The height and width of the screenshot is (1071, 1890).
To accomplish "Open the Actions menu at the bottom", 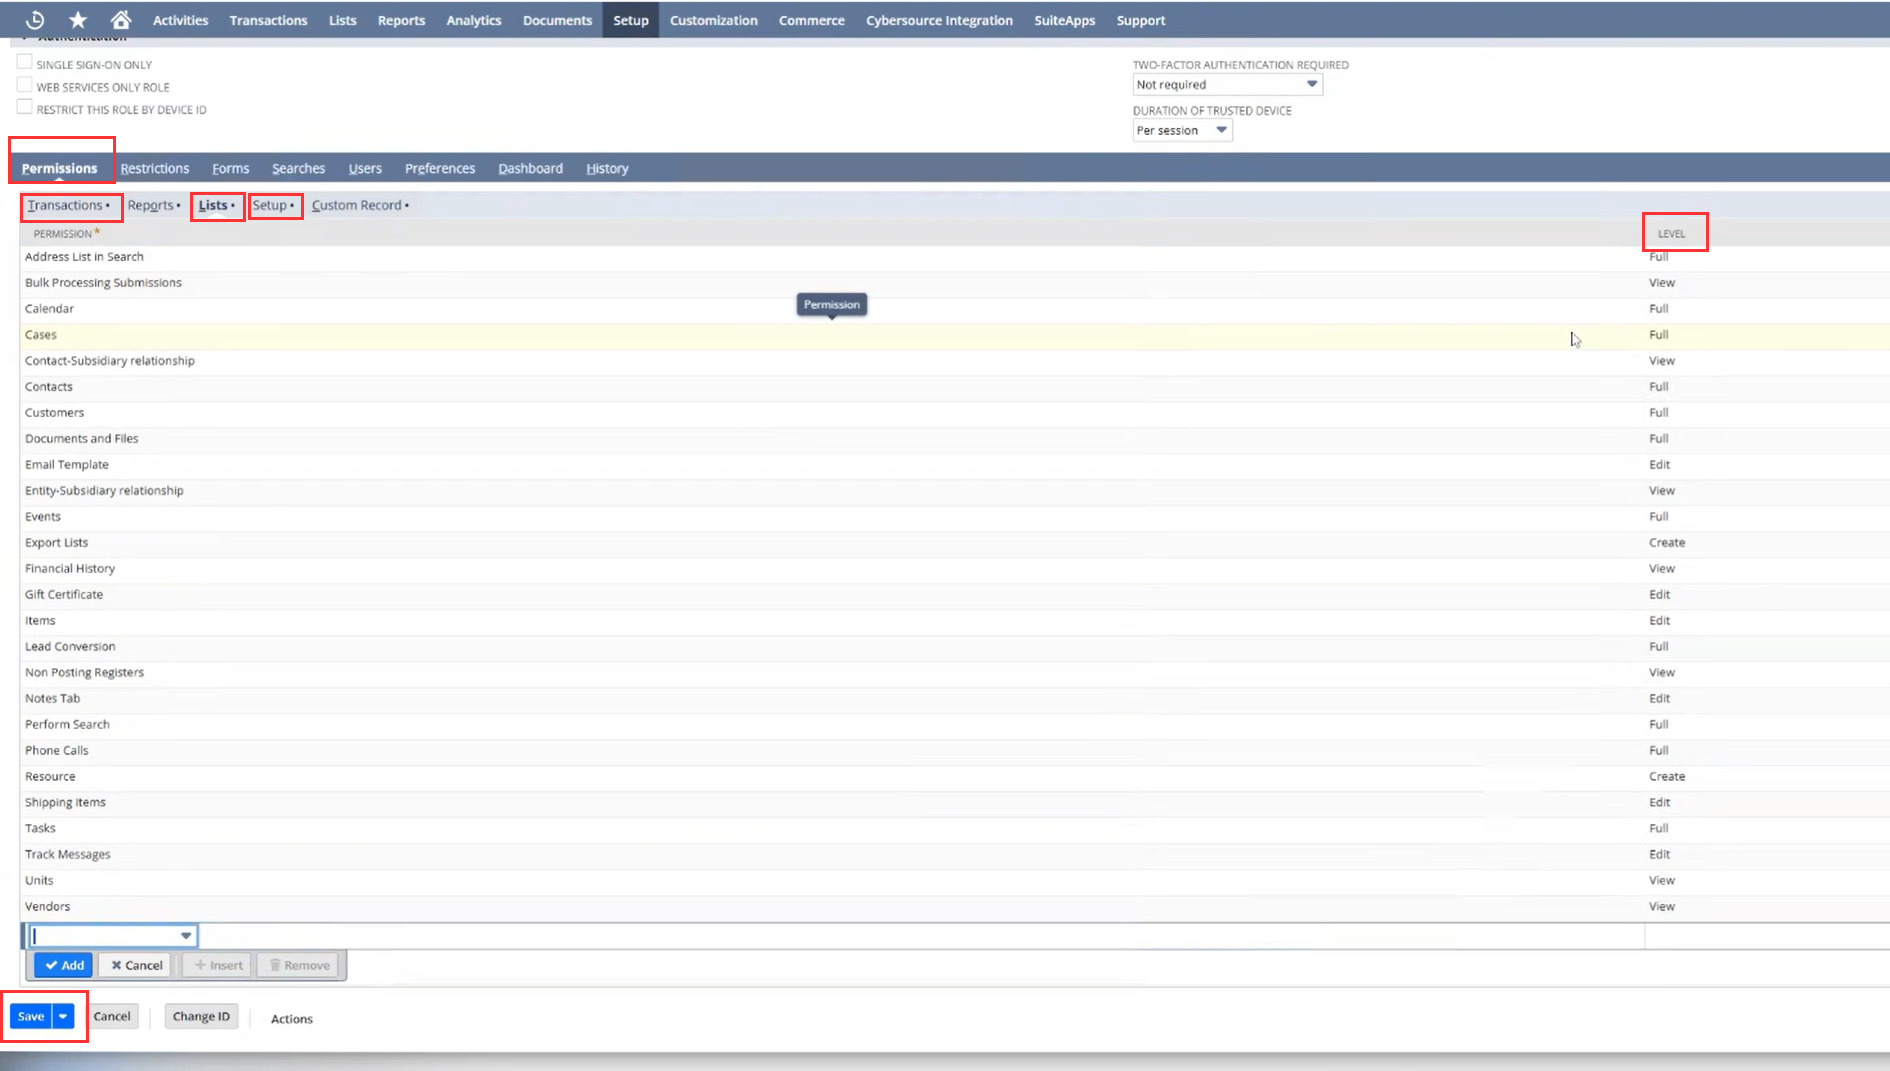I will (x=292, y=1019).
